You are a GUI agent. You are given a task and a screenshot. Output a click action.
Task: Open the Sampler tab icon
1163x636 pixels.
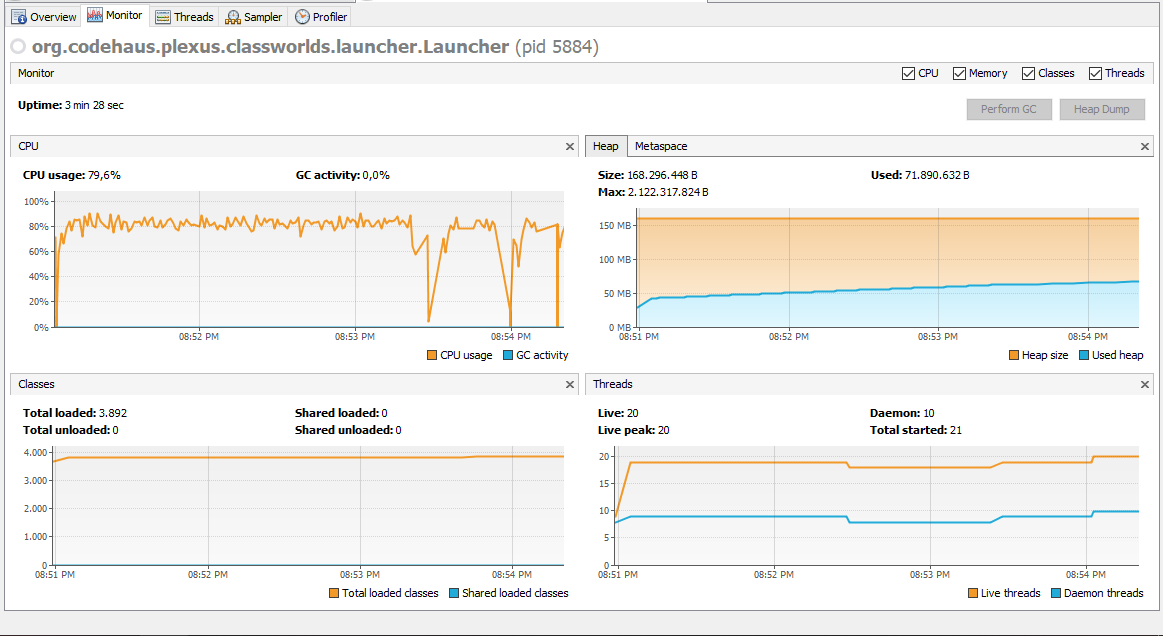[233, 16]
